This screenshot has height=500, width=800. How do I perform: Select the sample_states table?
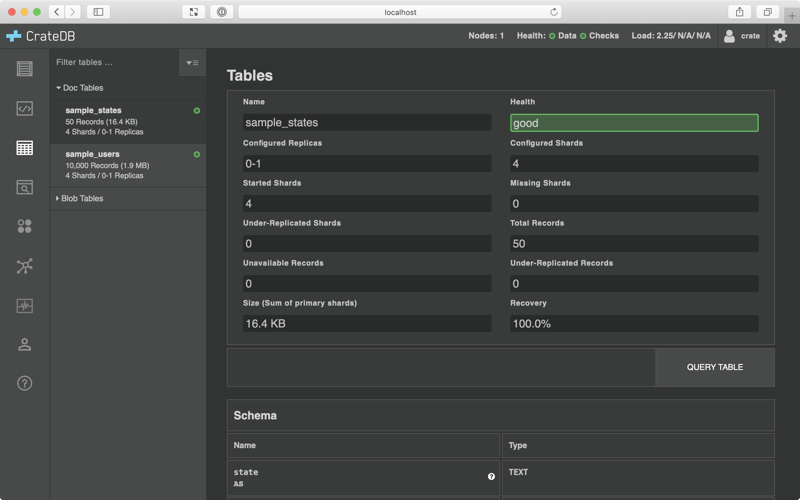point(128,121)
